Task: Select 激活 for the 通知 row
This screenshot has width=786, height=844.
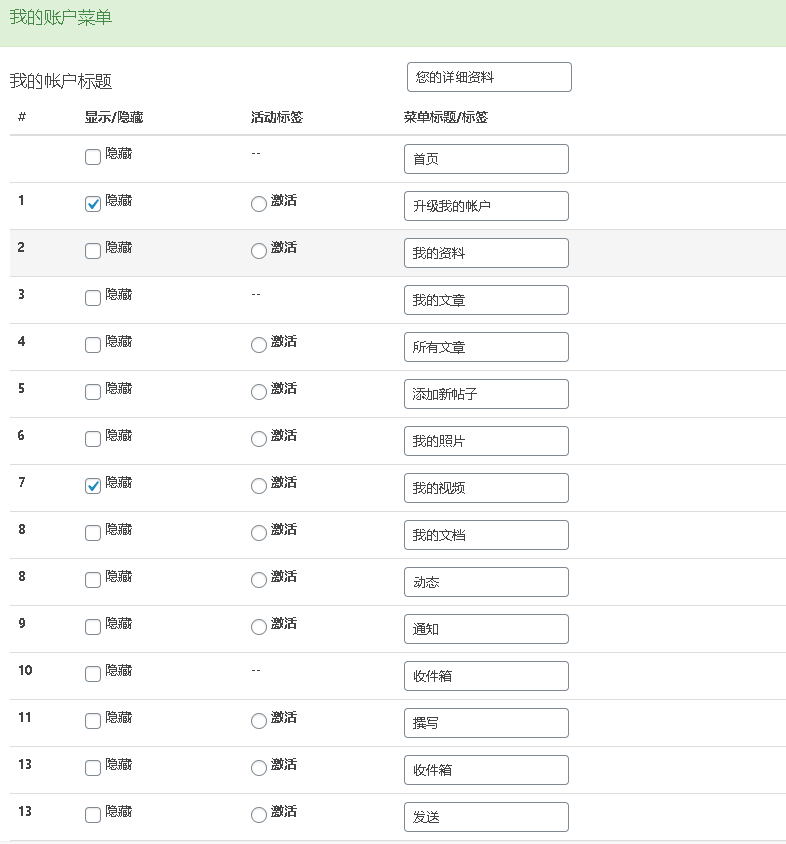Action: coord(258,627)
